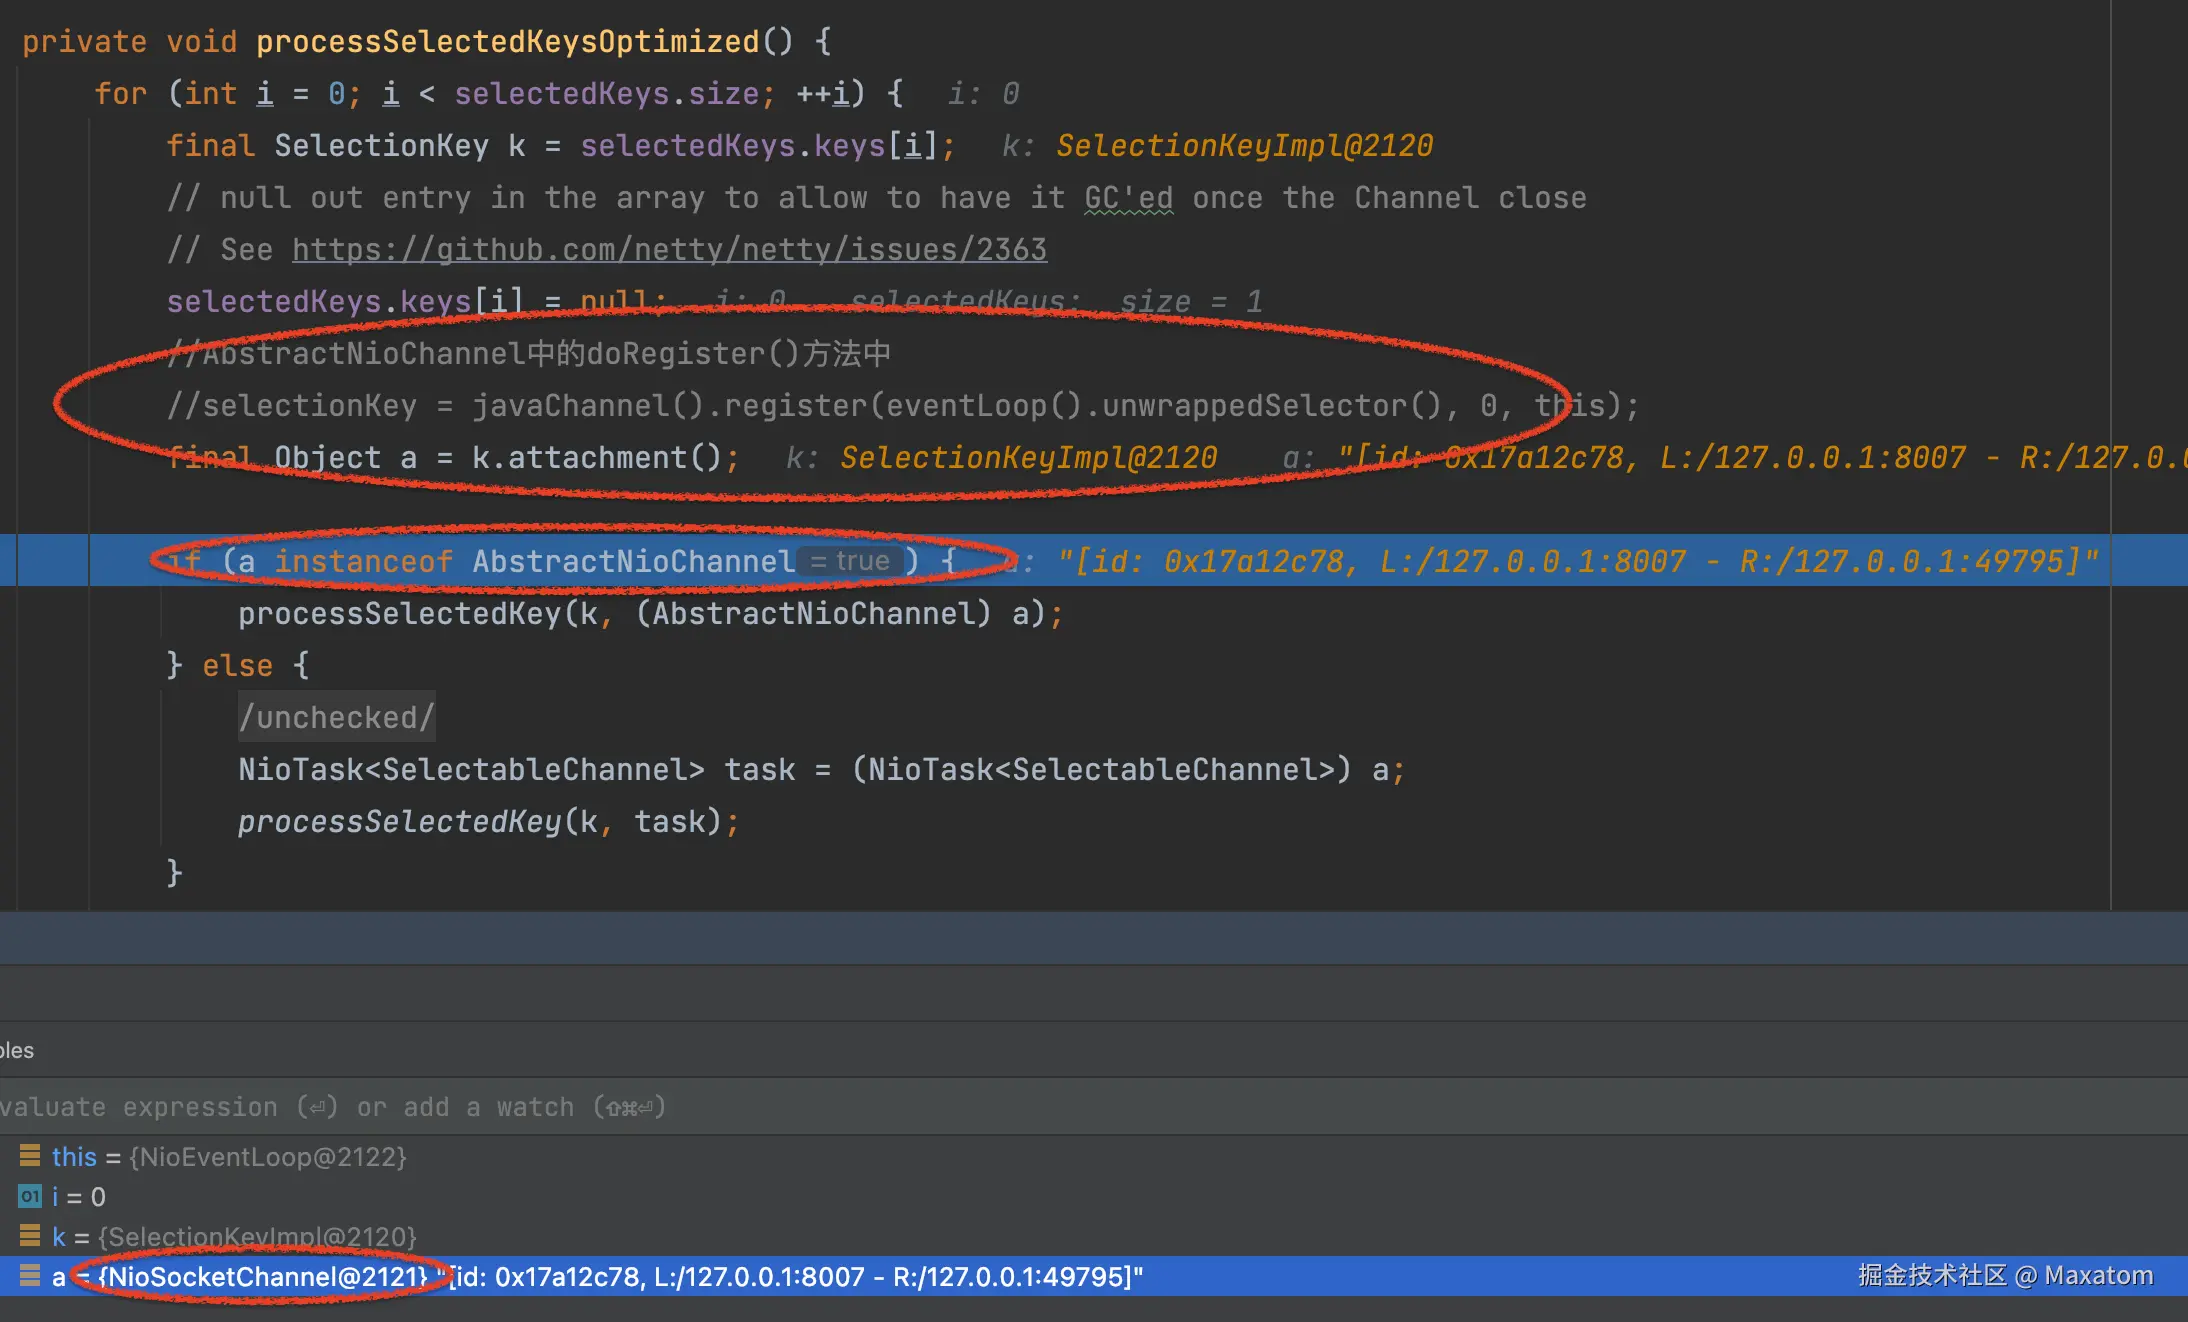Open the netty issues 2363 GitHub link
The height and width of the screenshot is (1322, 2188).
point(669,249)
